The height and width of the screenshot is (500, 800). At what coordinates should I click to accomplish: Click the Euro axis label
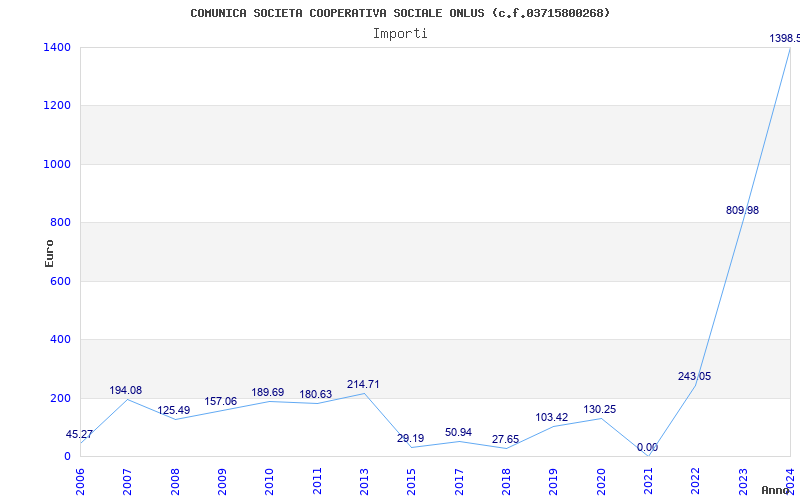point(49,254)
